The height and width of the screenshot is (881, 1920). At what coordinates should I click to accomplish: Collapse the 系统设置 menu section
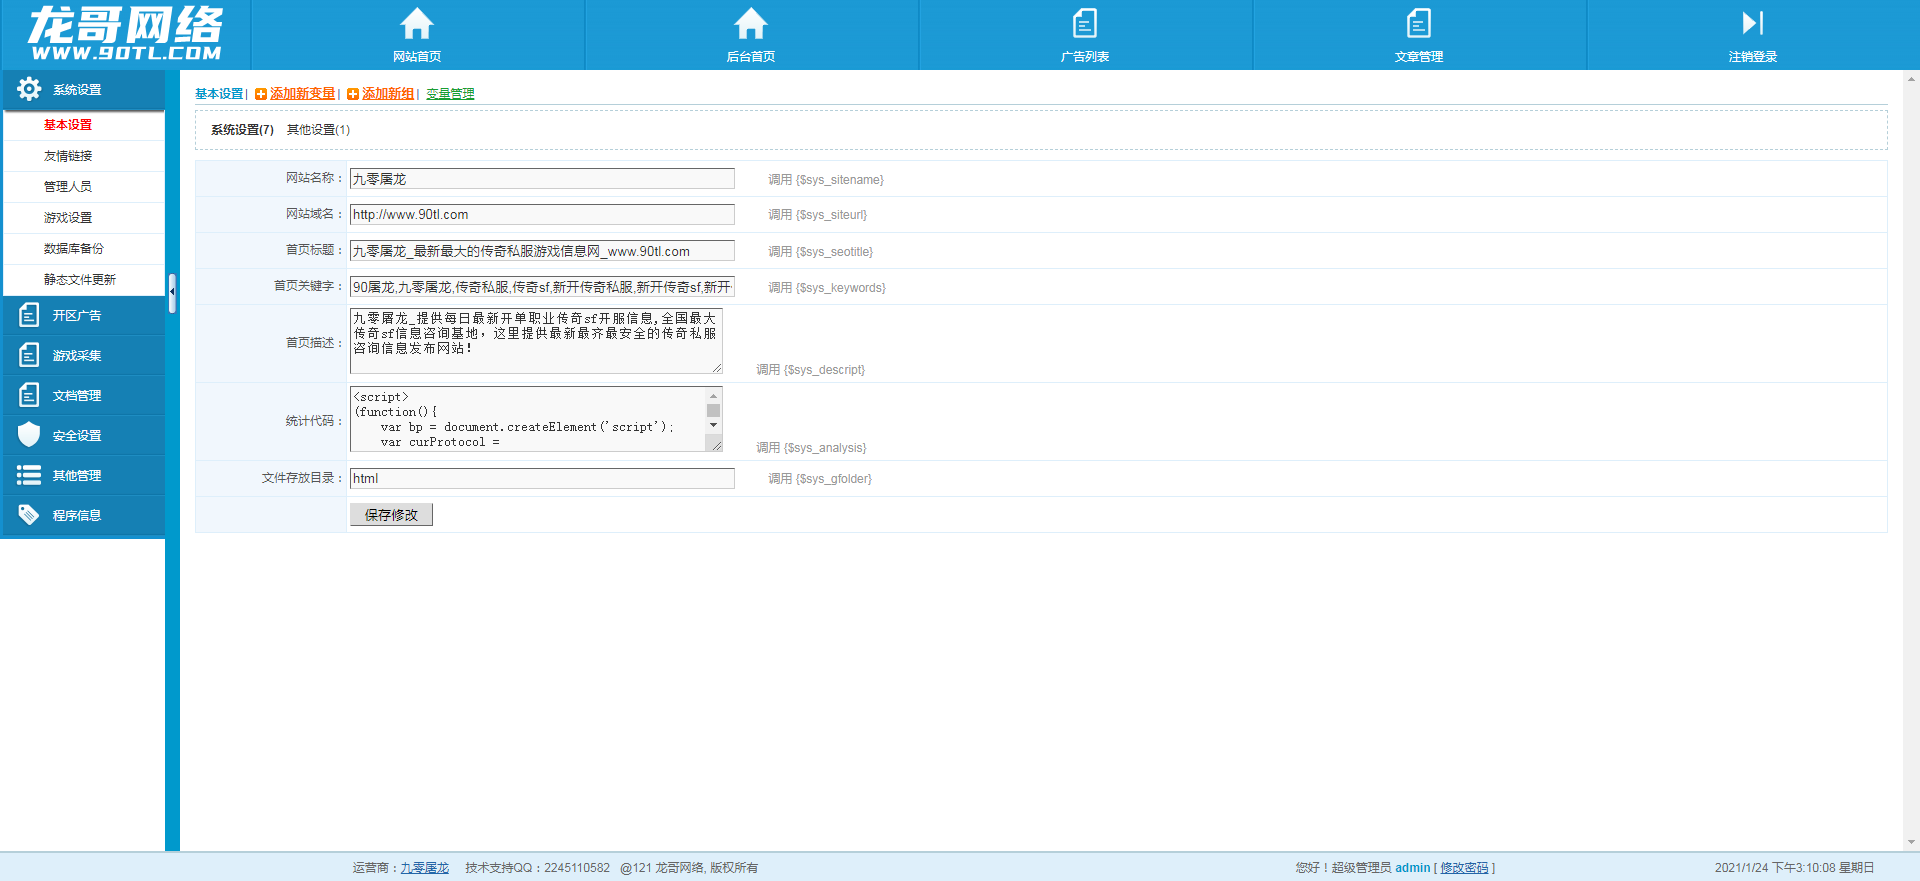pyautogui.click(x=84, y=90)
